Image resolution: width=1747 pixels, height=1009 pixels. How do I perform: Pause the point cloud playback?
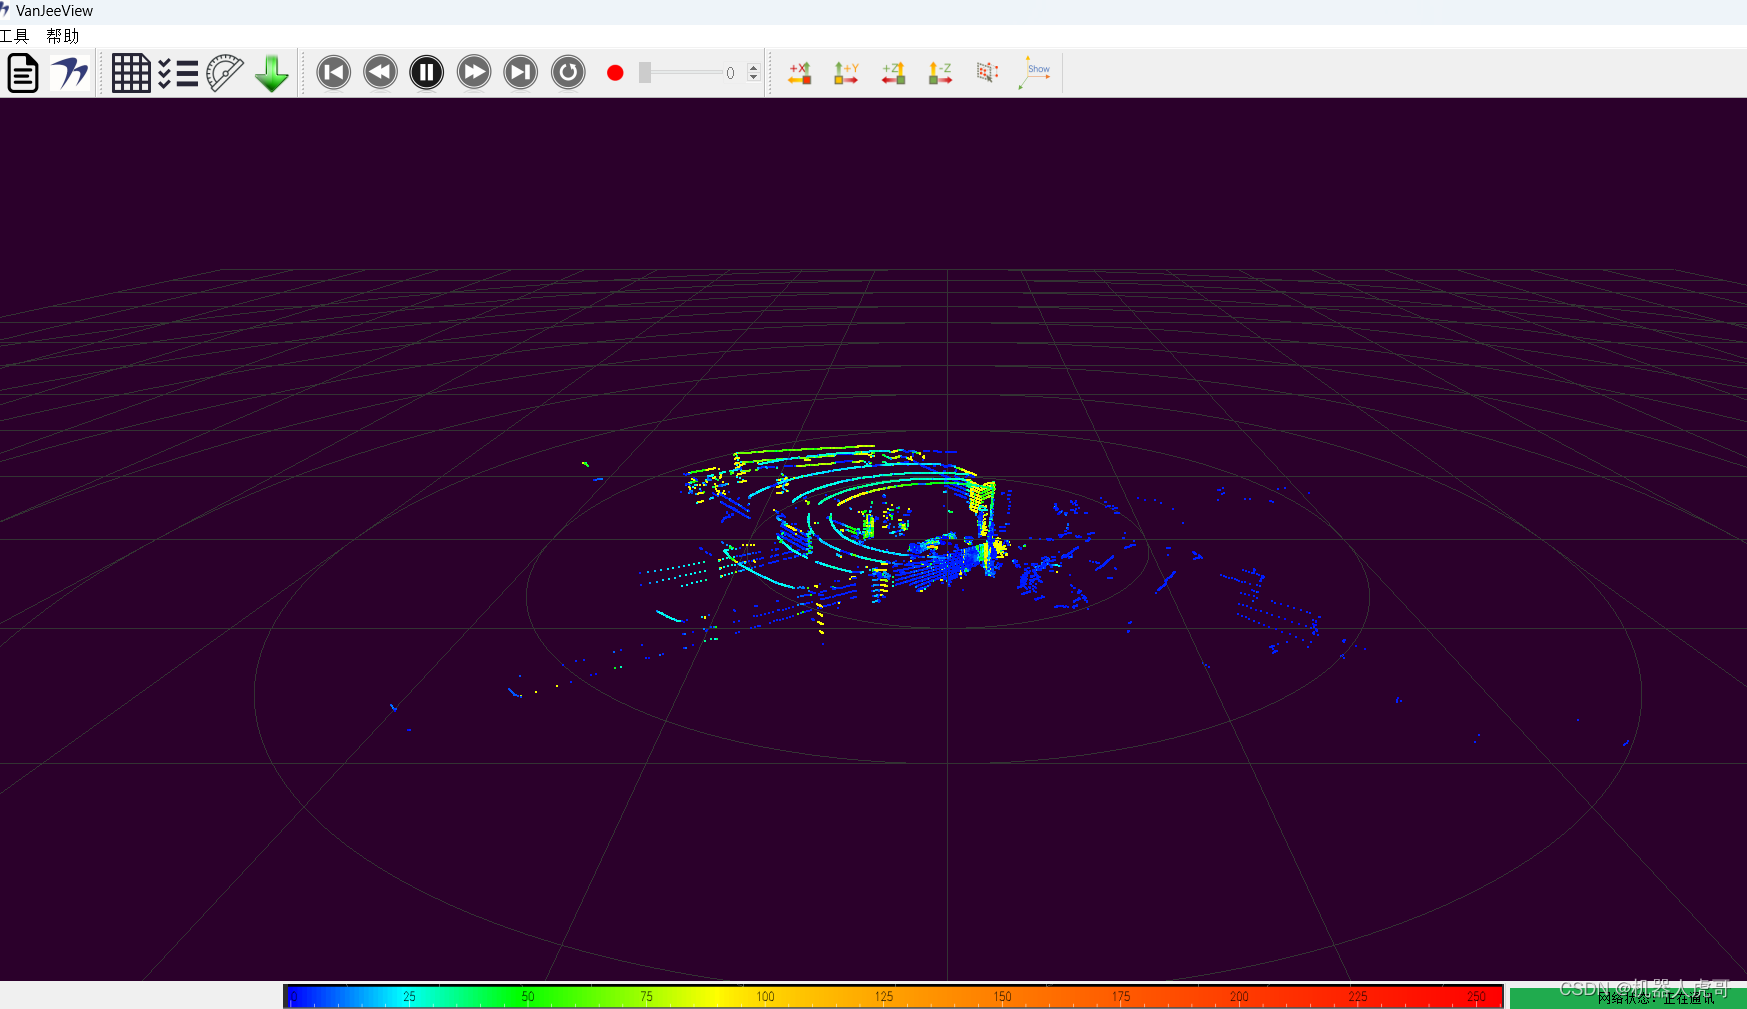427,72
